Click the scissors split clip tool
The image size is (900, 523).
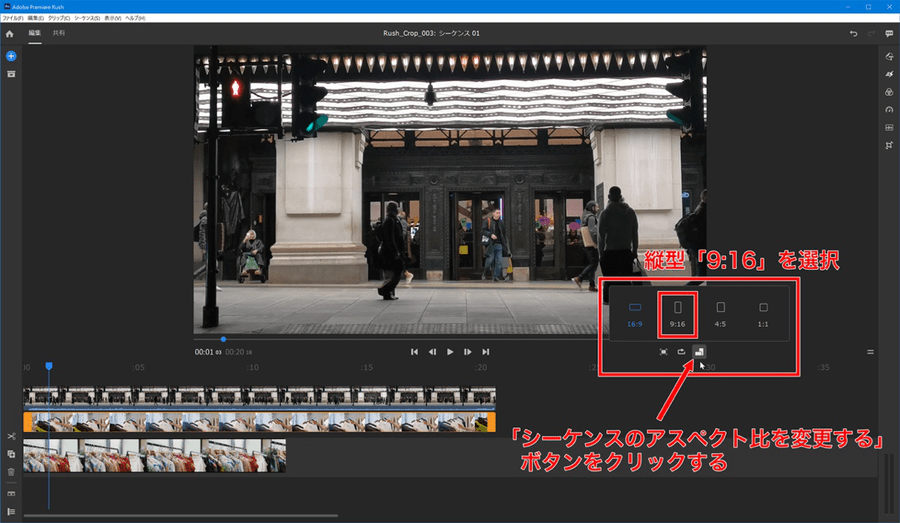pyautogui.click(x=11, y=437)
